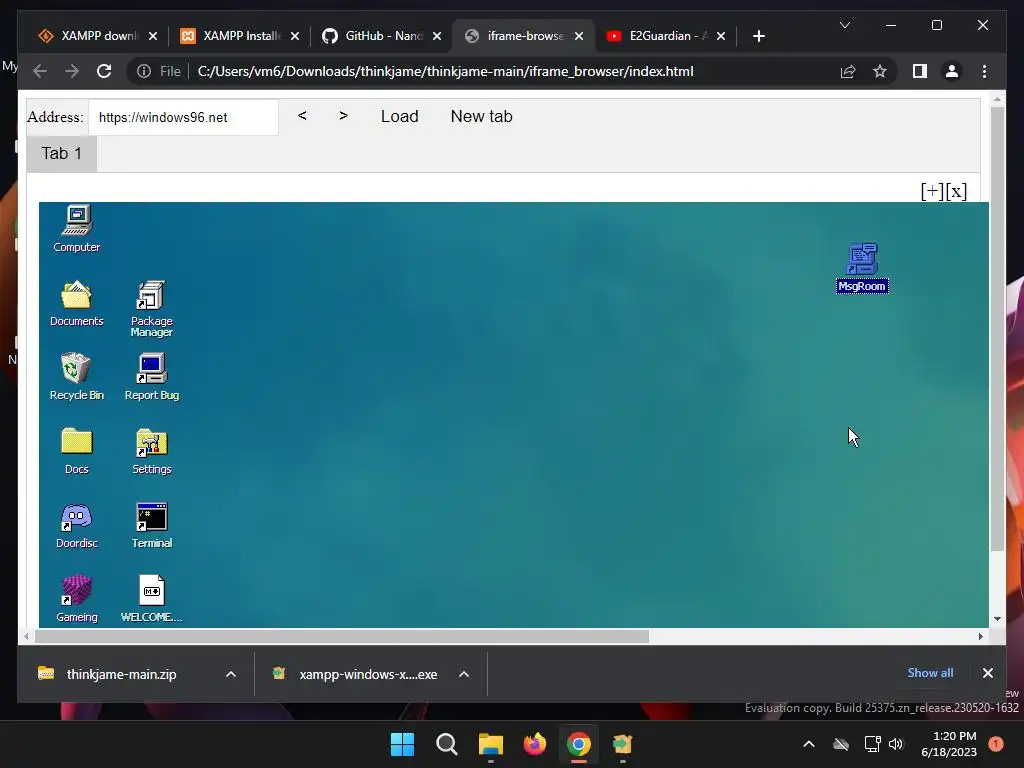
Task: Click Show all downloads
Action: coord(930,673)
